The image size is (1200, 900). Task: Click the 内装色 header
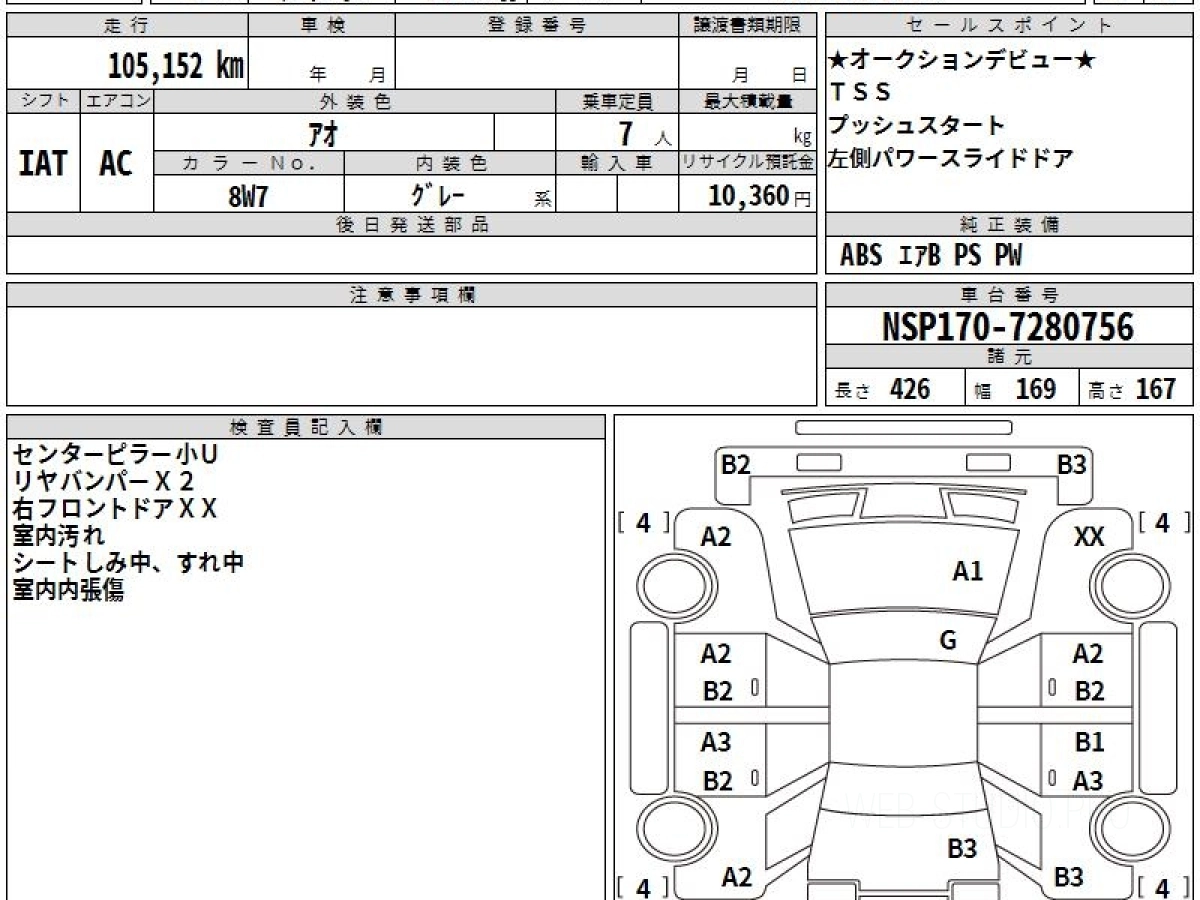click(x=450, y=163)
